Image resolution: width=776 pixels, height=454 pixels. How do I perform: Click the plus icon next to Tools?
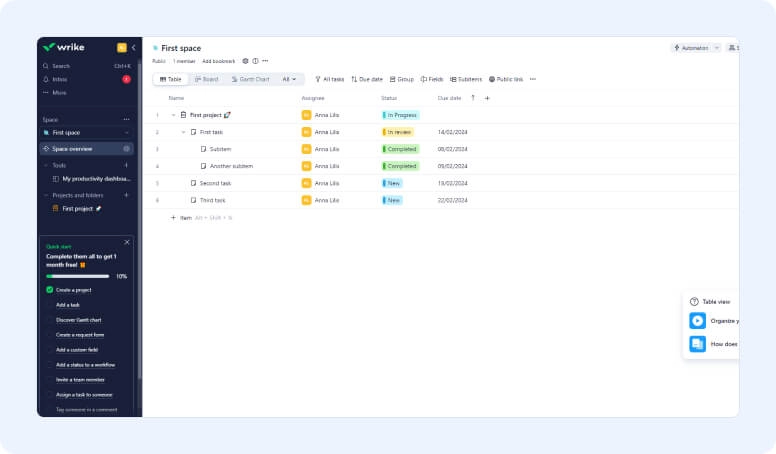point(126,165)
